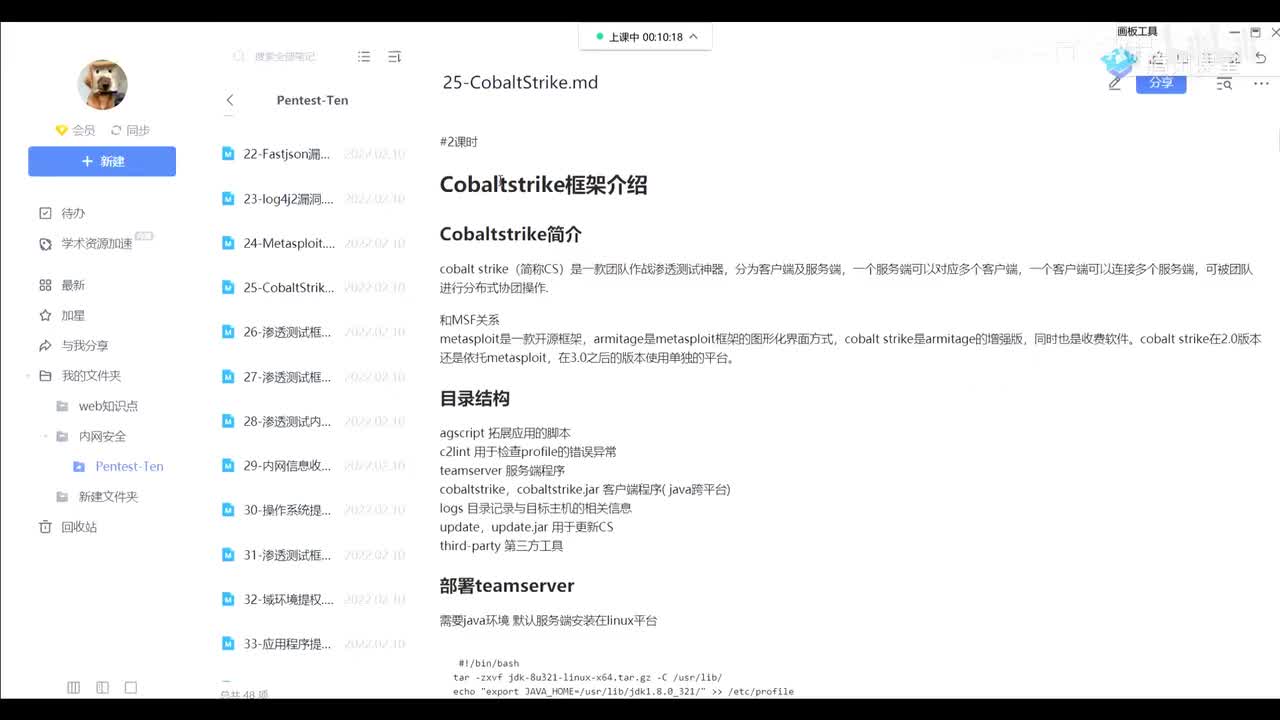Open the 待办 to-do section
This screenshot has width=1280, height=720.
point(73,213)
